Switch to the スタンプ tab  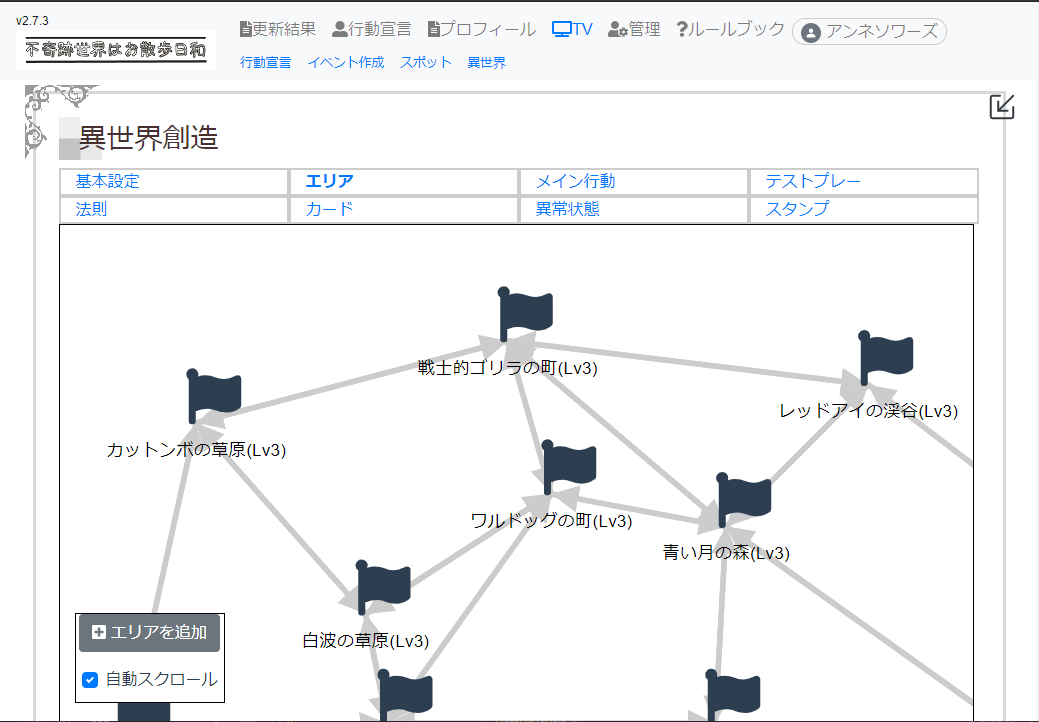click(864, 209)
